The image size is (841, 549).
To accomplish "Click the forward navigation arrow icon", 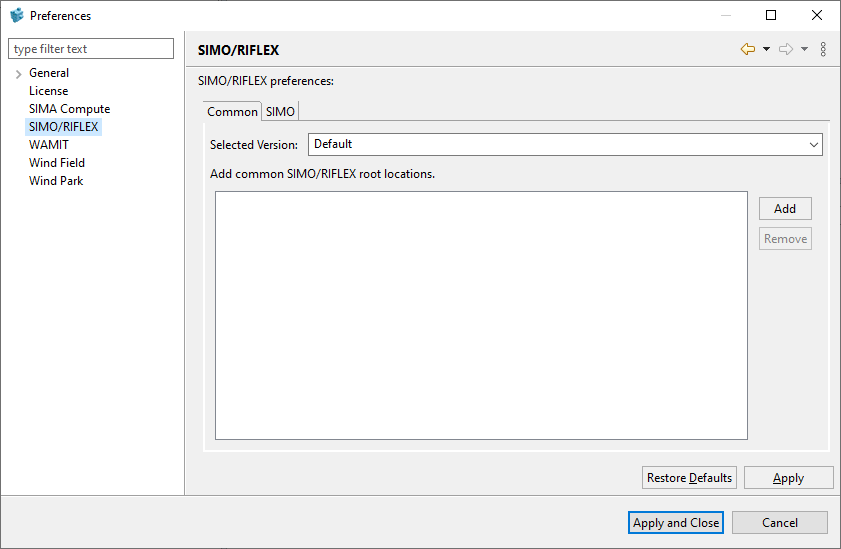I will (x=785, y=49).
